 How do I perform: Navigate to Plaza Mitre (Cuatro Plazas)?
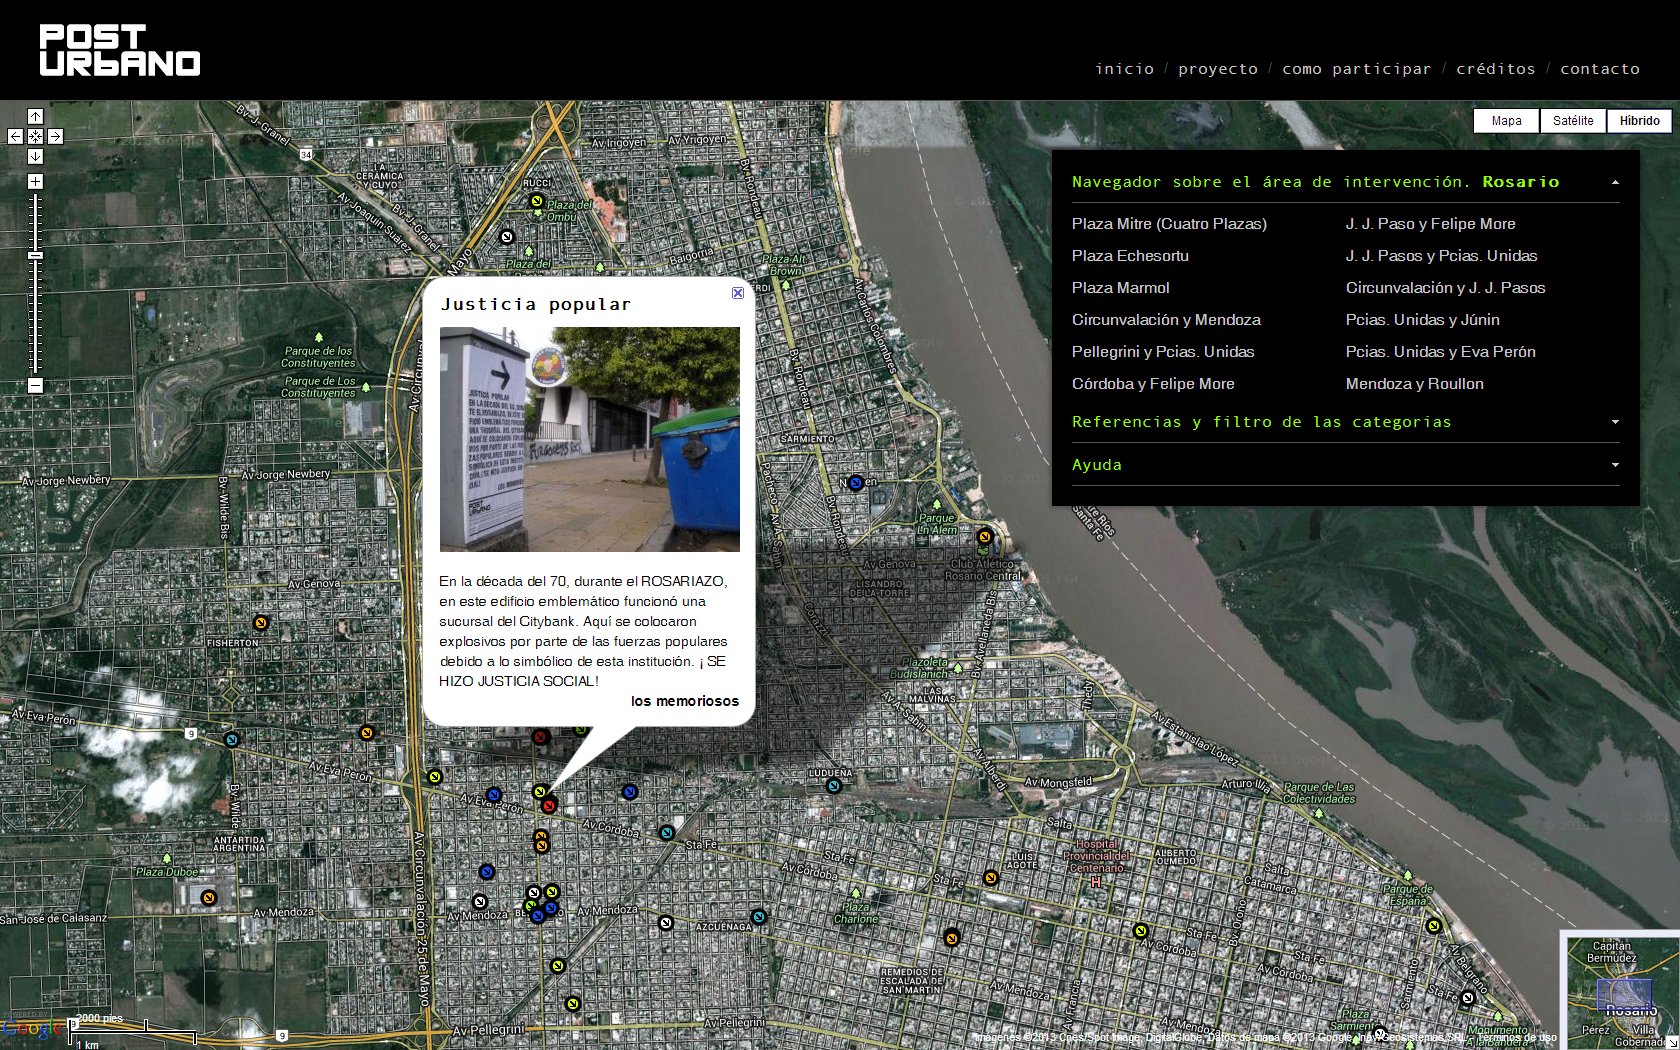pos(1168,224)
